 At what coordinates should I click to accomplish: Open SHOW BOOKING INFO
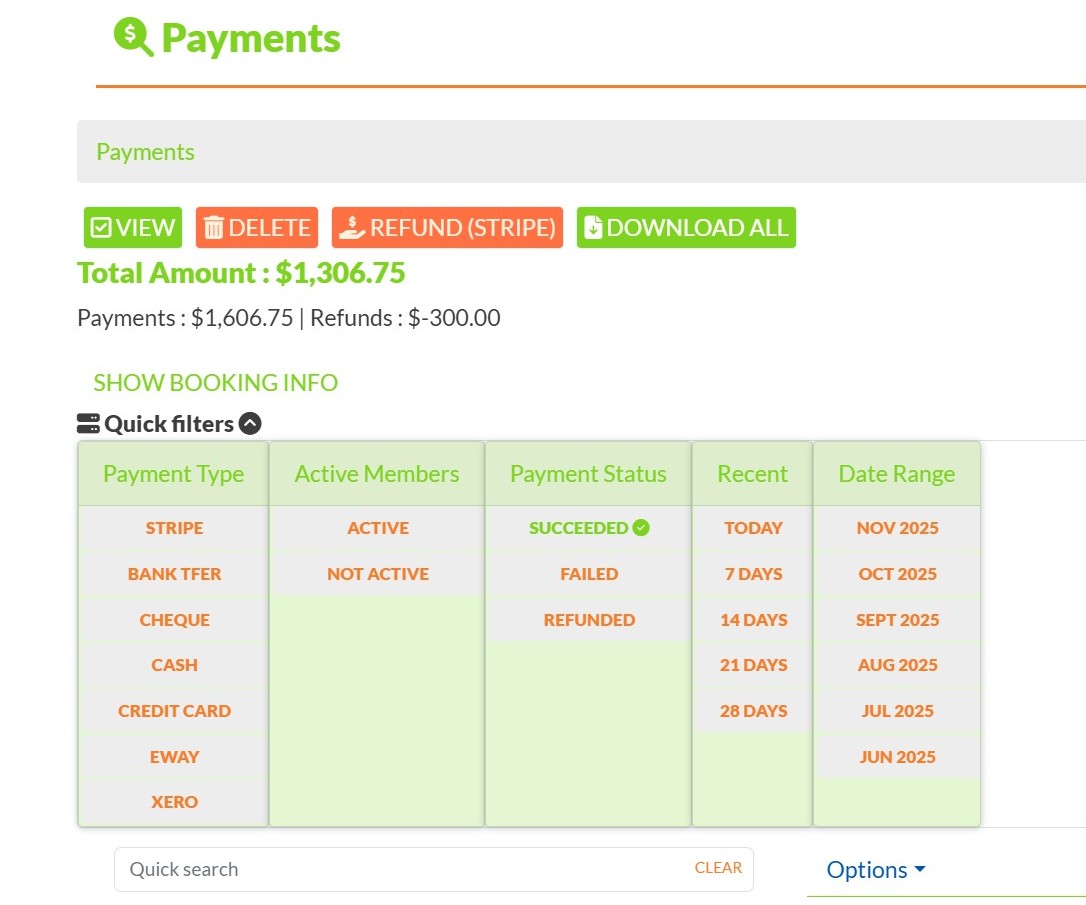pos(215,382)
